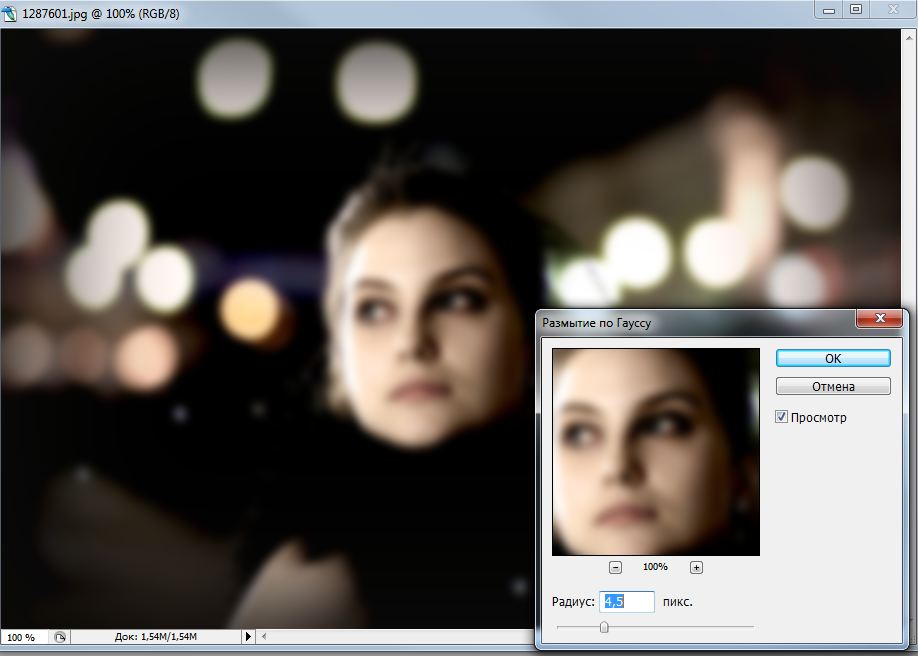Click the Размытие по Гауссу dialog title
Viewport: 918px width, 656px height.
(596, 323)
